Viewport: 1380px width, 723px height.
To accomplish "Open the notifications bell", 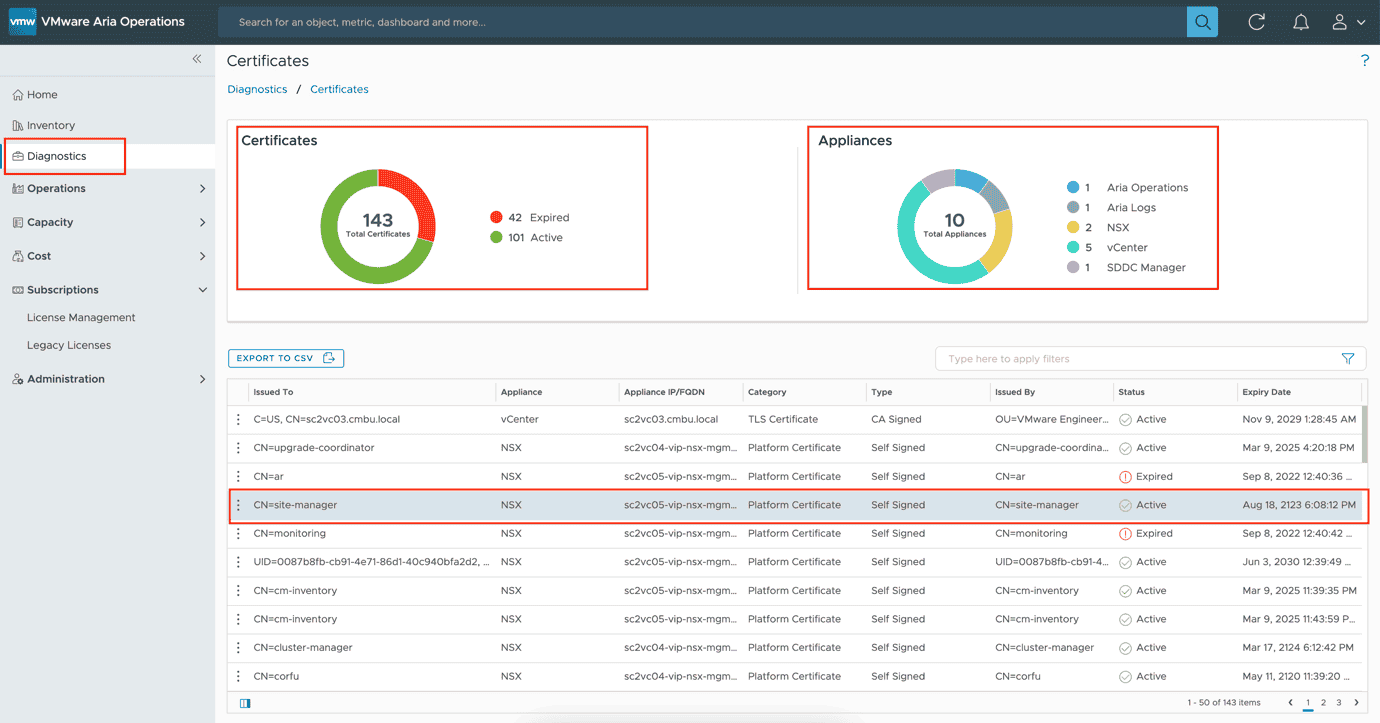I will 1301,22.
